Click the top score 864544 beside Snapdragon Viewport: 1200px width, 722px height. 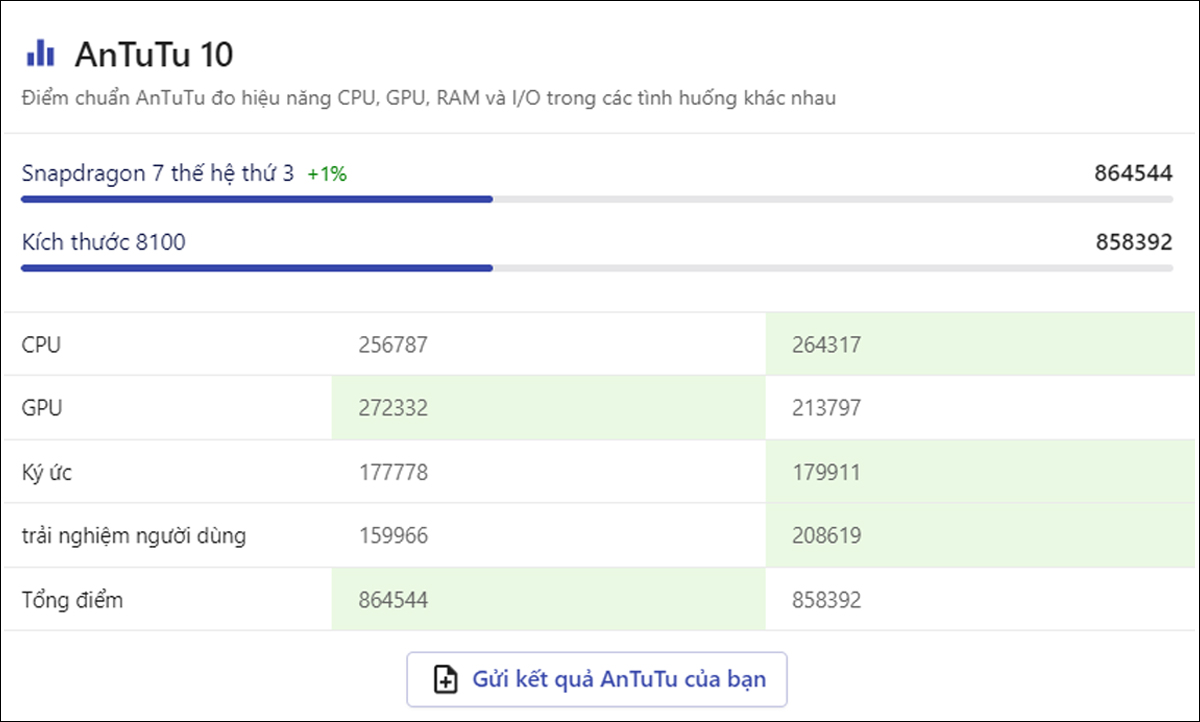[1133, 173]
